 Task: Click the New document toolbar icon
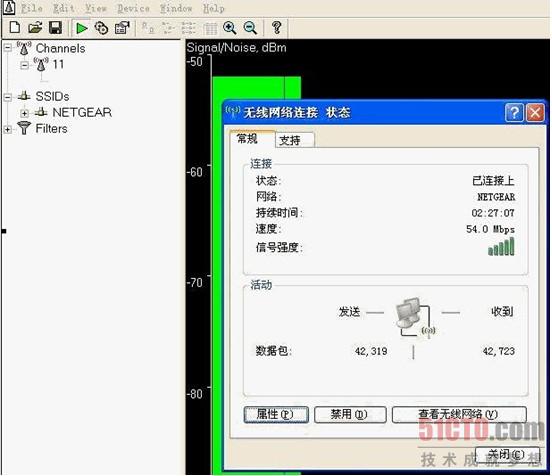tap(14, 27)
